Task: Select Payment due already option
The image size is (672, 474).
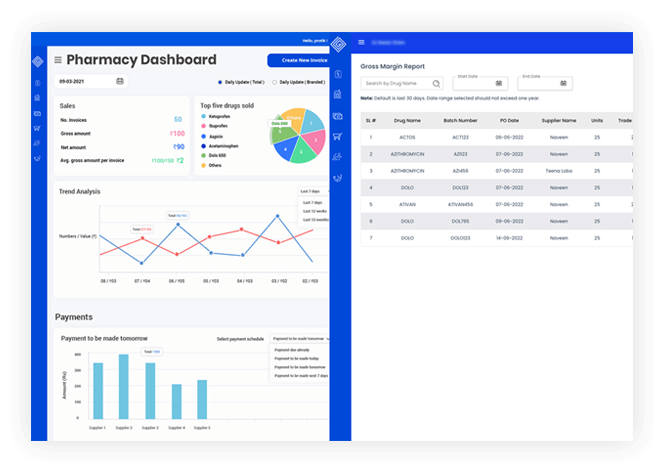Action: (x=293, y=350)
